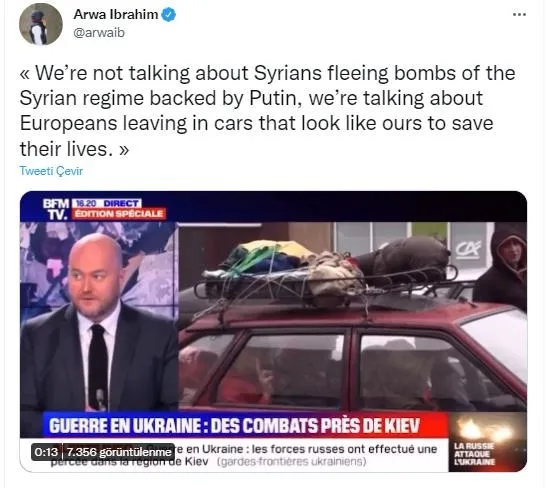
Task: Click the Crédit Agricole logo in footage
Action: pyautogui.click(x=469, y=250)
